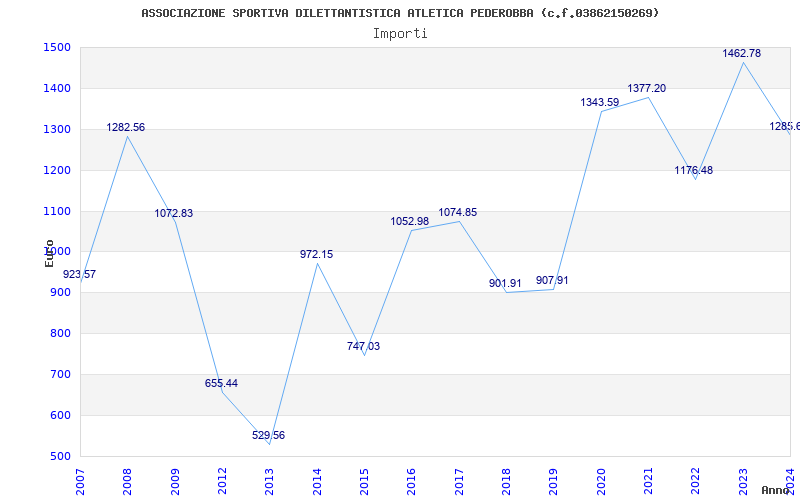Click the x-axis year 2014
The width and height of the screenshot is (800, 500).
click(x=317, y=482)
